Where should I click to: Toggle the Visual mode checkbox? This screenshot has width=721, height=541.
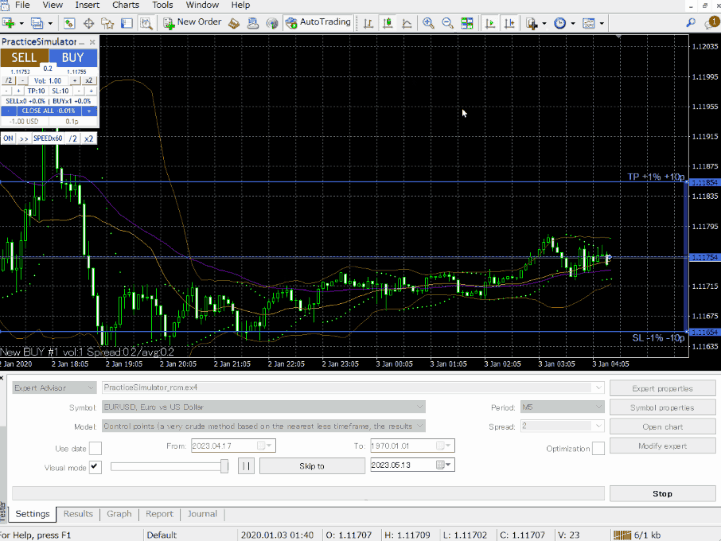click(x=95, y=467)
